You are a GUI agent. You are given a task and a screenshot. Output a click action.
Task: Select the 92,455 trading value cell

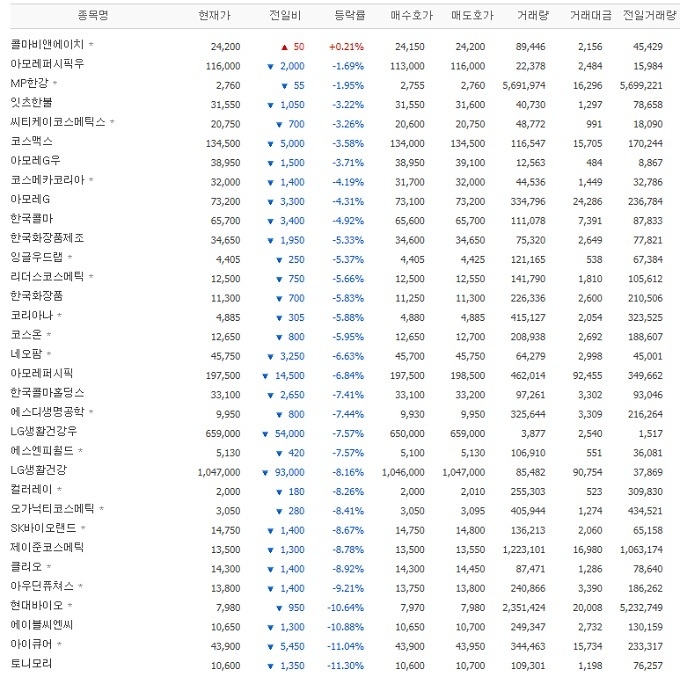pos(588,376)
